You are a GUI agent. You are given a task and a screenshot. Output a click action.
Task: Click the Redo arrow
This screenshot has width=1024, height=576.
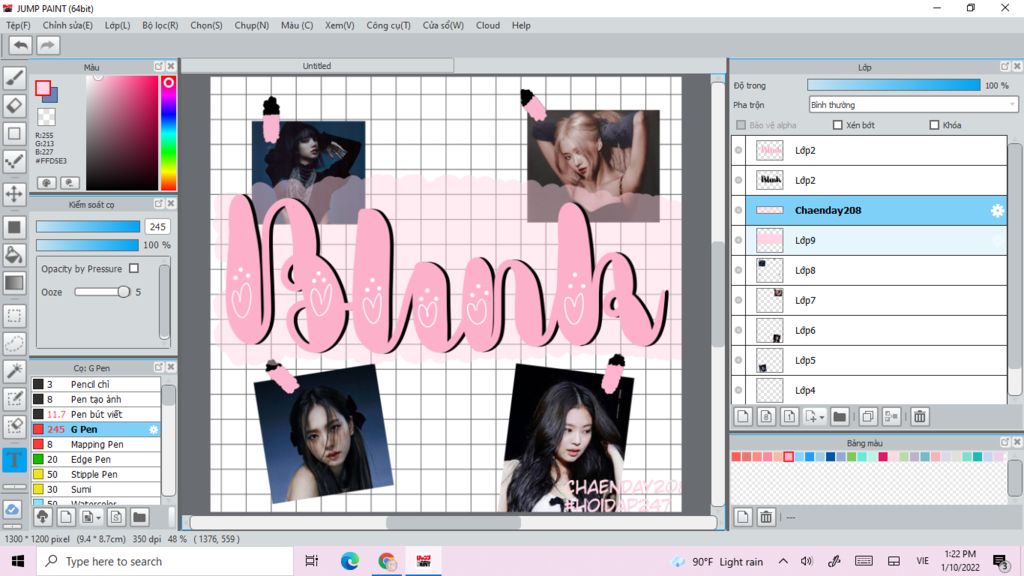47,45
